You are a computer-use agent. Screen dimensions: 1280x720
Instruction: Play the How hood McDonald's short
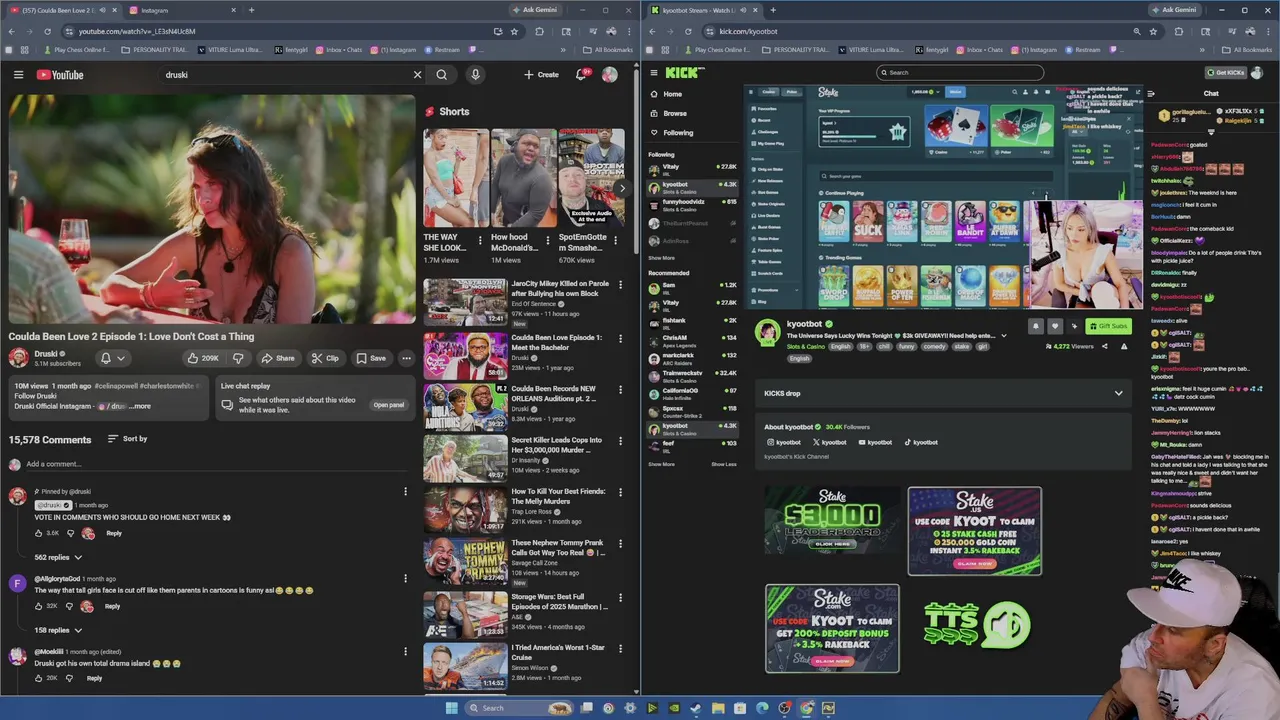click(523, 178)
